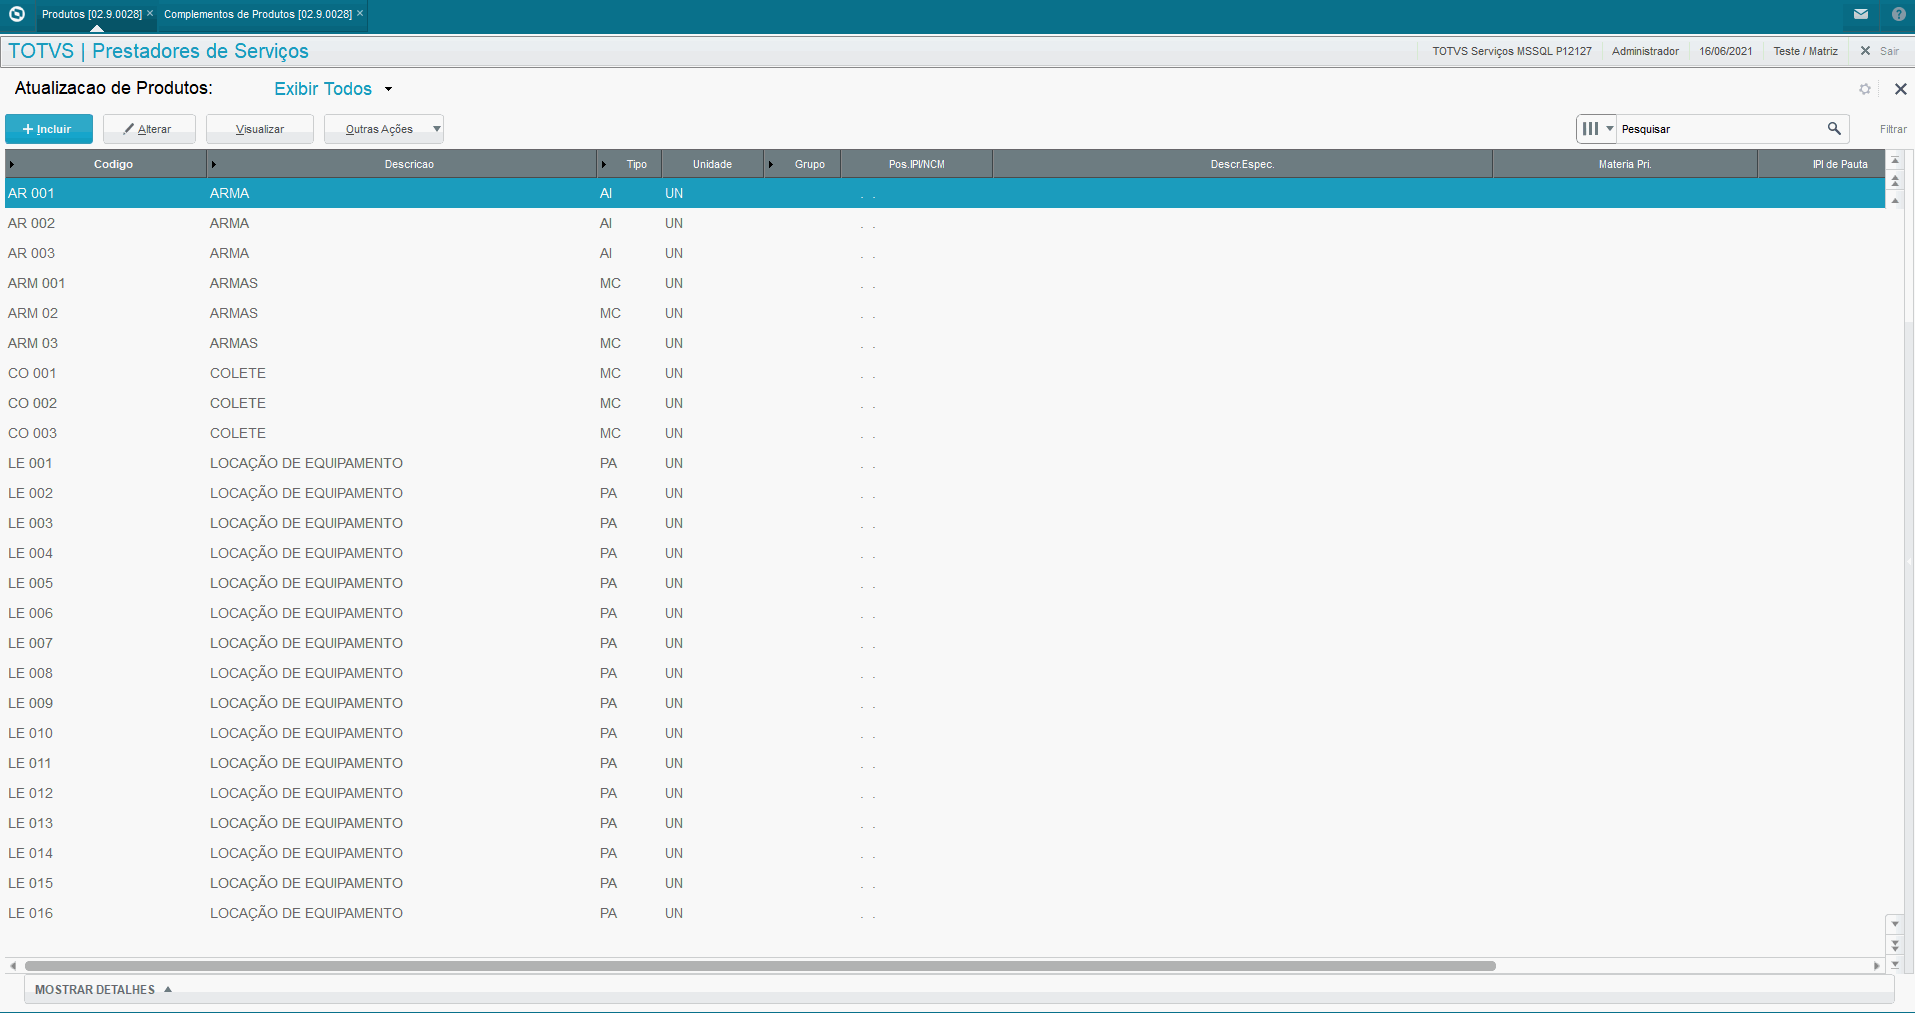Viewport: 1915px width, 1013px height.
Task: Switch to Complementos de Produtos tab
Action: point(257,14)
